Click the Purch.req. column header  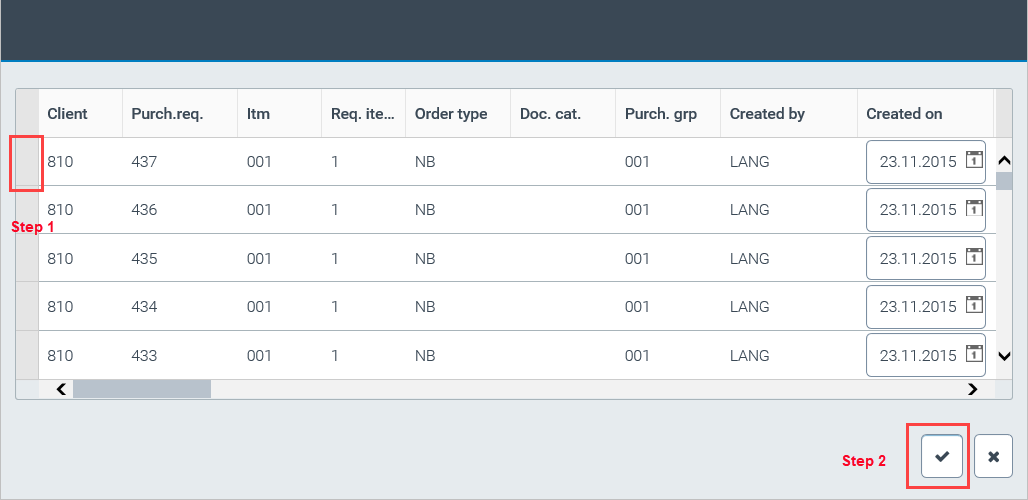[x=167, y=114]
